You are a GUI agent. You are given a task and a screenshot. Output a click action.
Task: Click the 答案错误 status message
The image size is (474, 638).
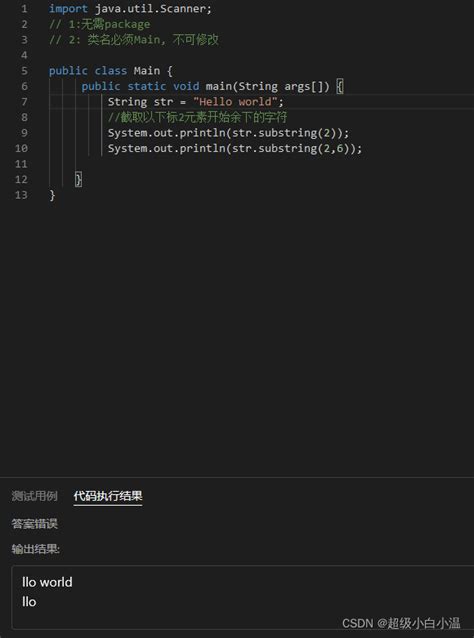pyautogui.click(x=35, y=524)
